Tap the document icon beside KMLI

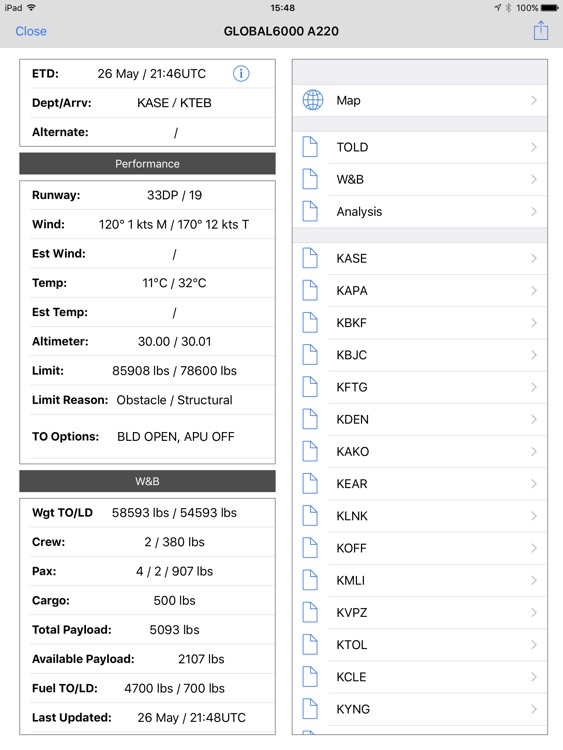[310, 580]
